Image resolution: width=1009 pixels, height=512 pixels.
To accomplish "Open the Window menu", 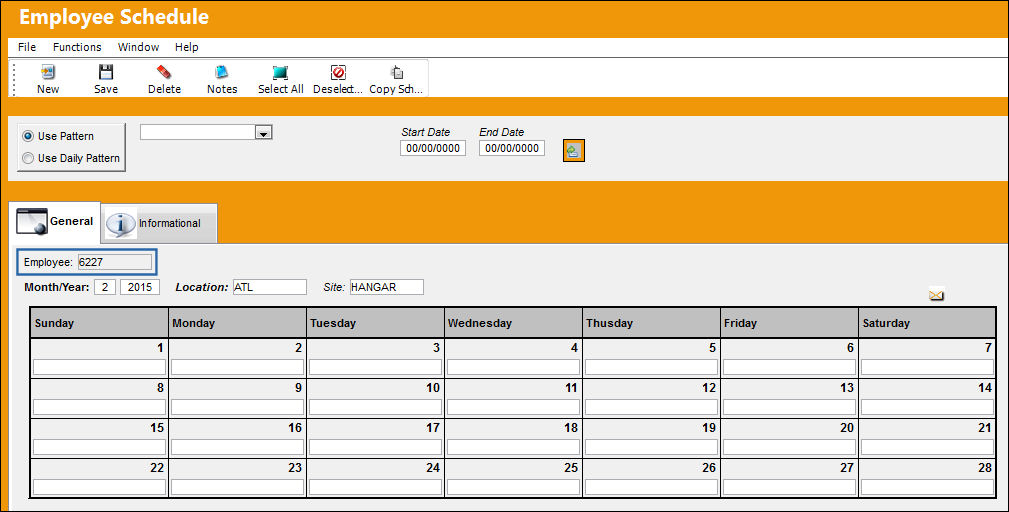I will point(138,47).
